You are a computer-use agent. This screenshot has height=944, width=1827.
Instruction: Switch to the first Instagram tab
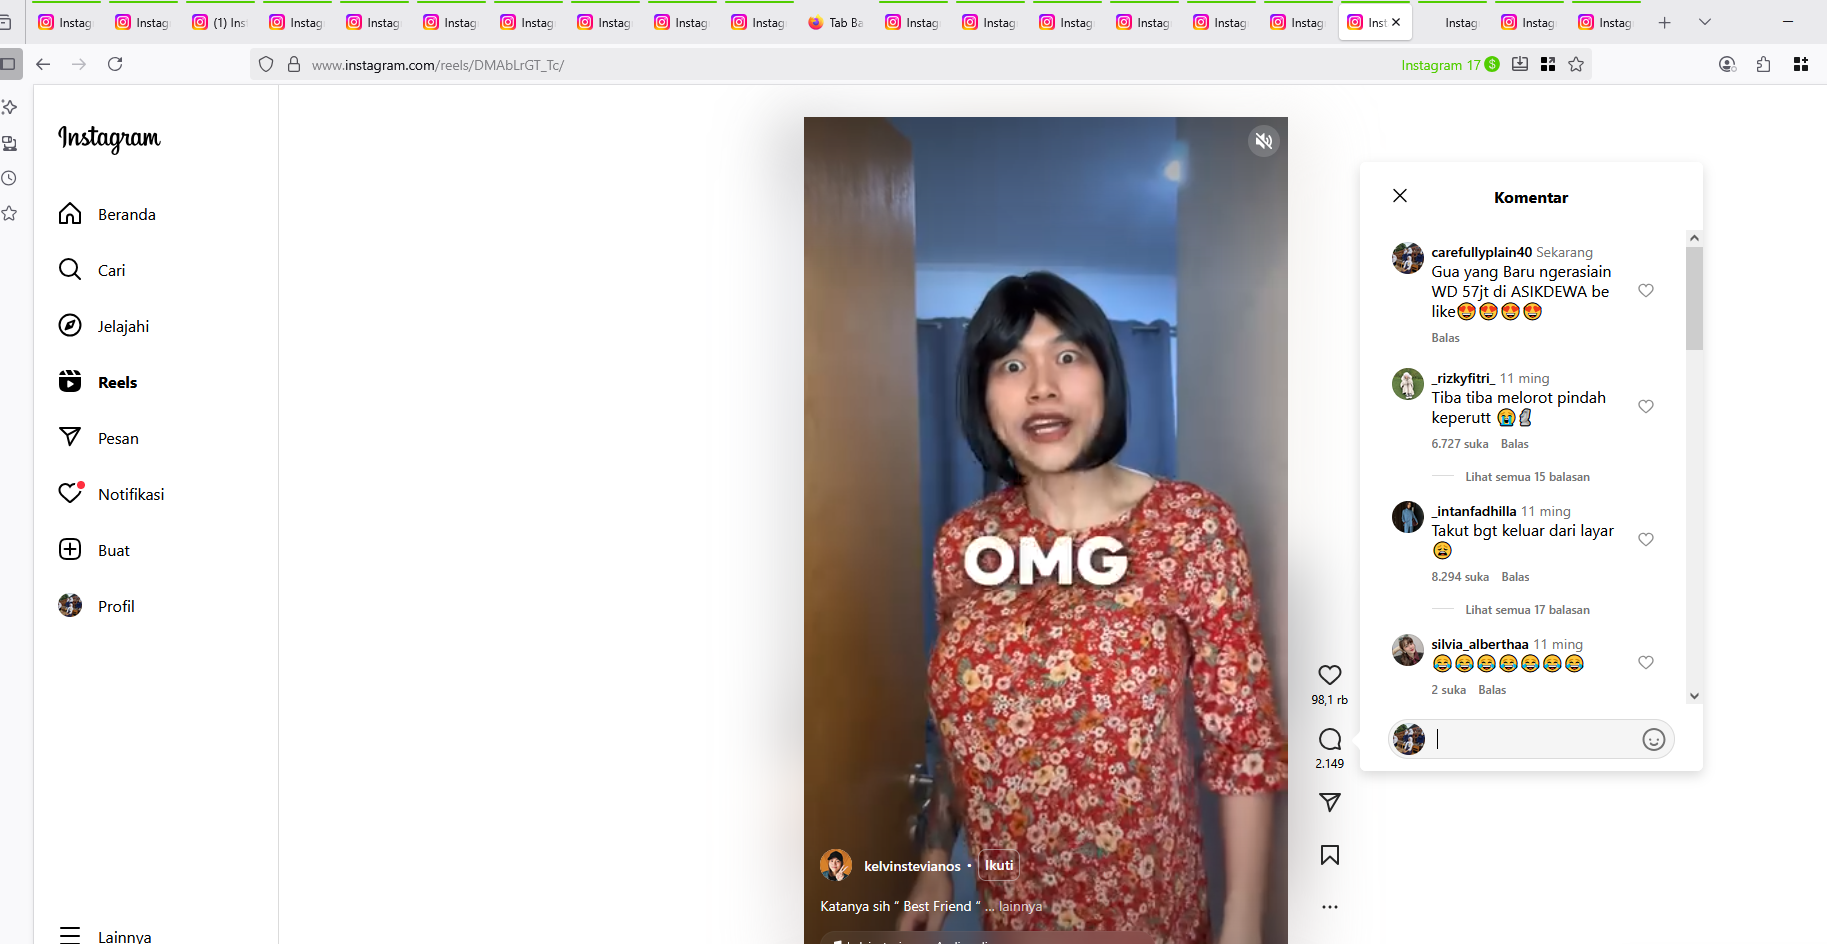(65, 22)
